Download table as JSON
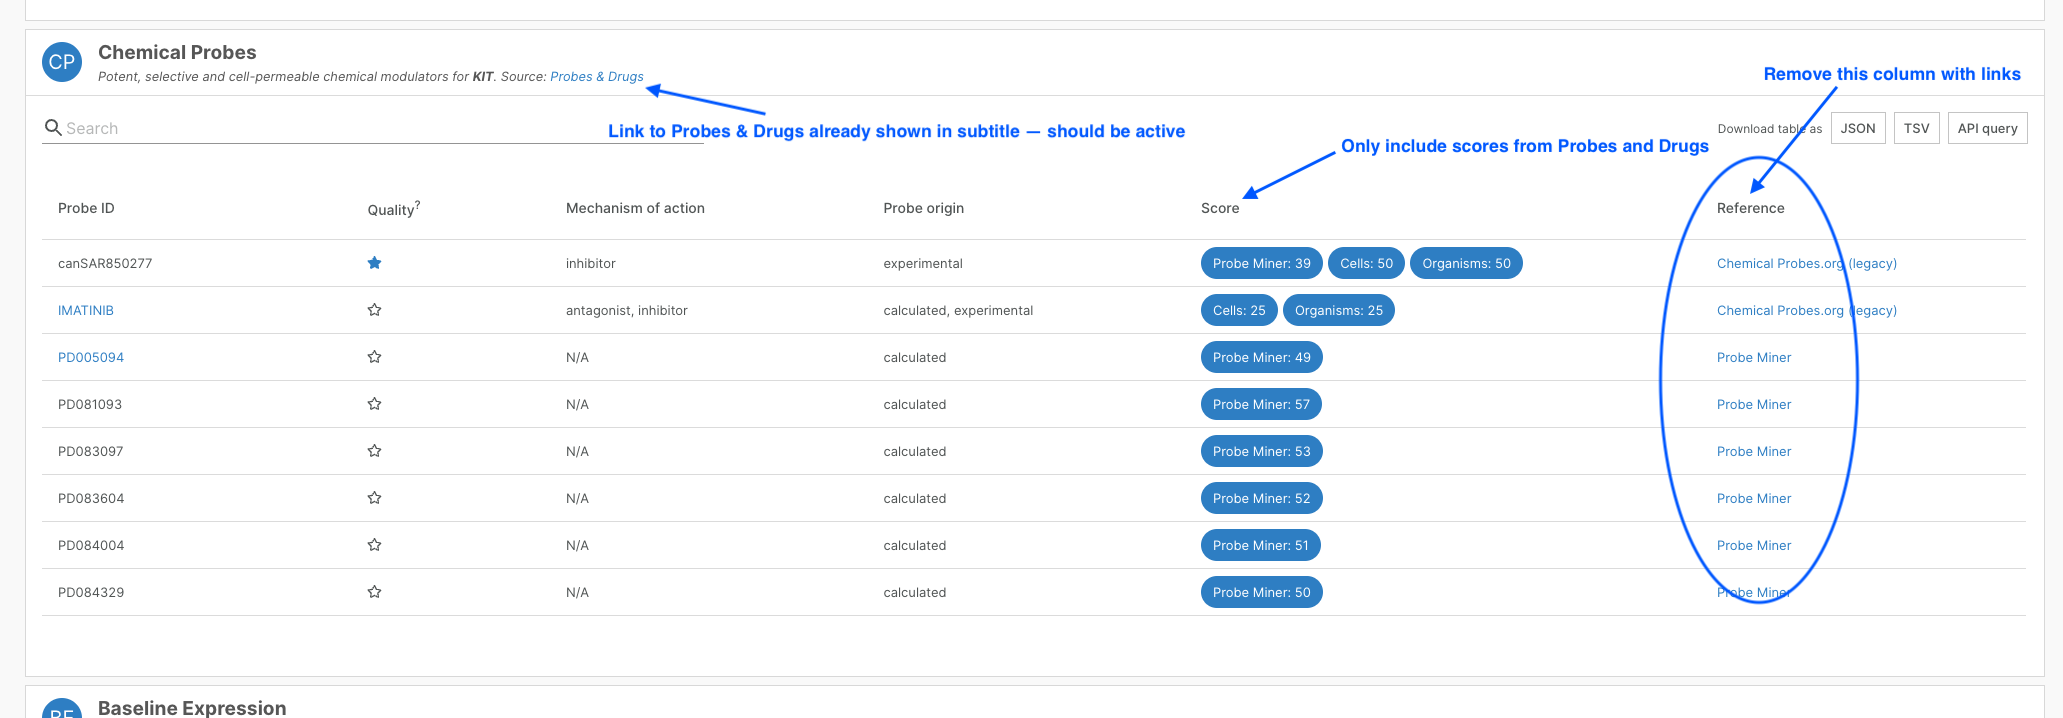2063x718 pixels. (x=1858, y=128)
